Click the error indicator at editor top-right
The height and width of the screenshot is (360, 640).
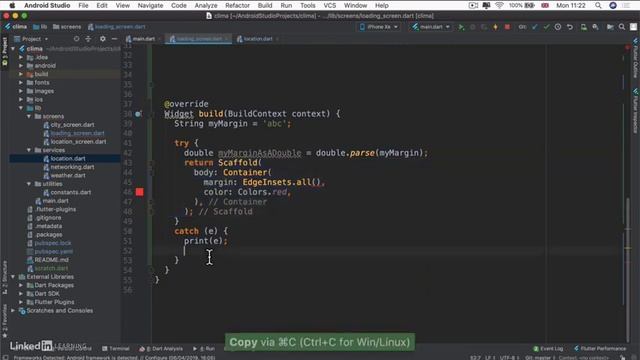tap(628, 48)
